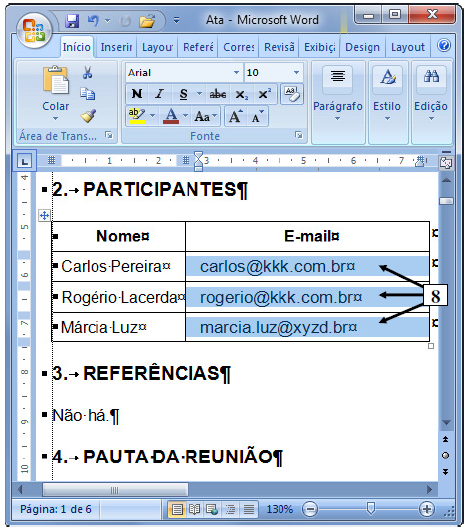Copy the selection

click(88, 94)
